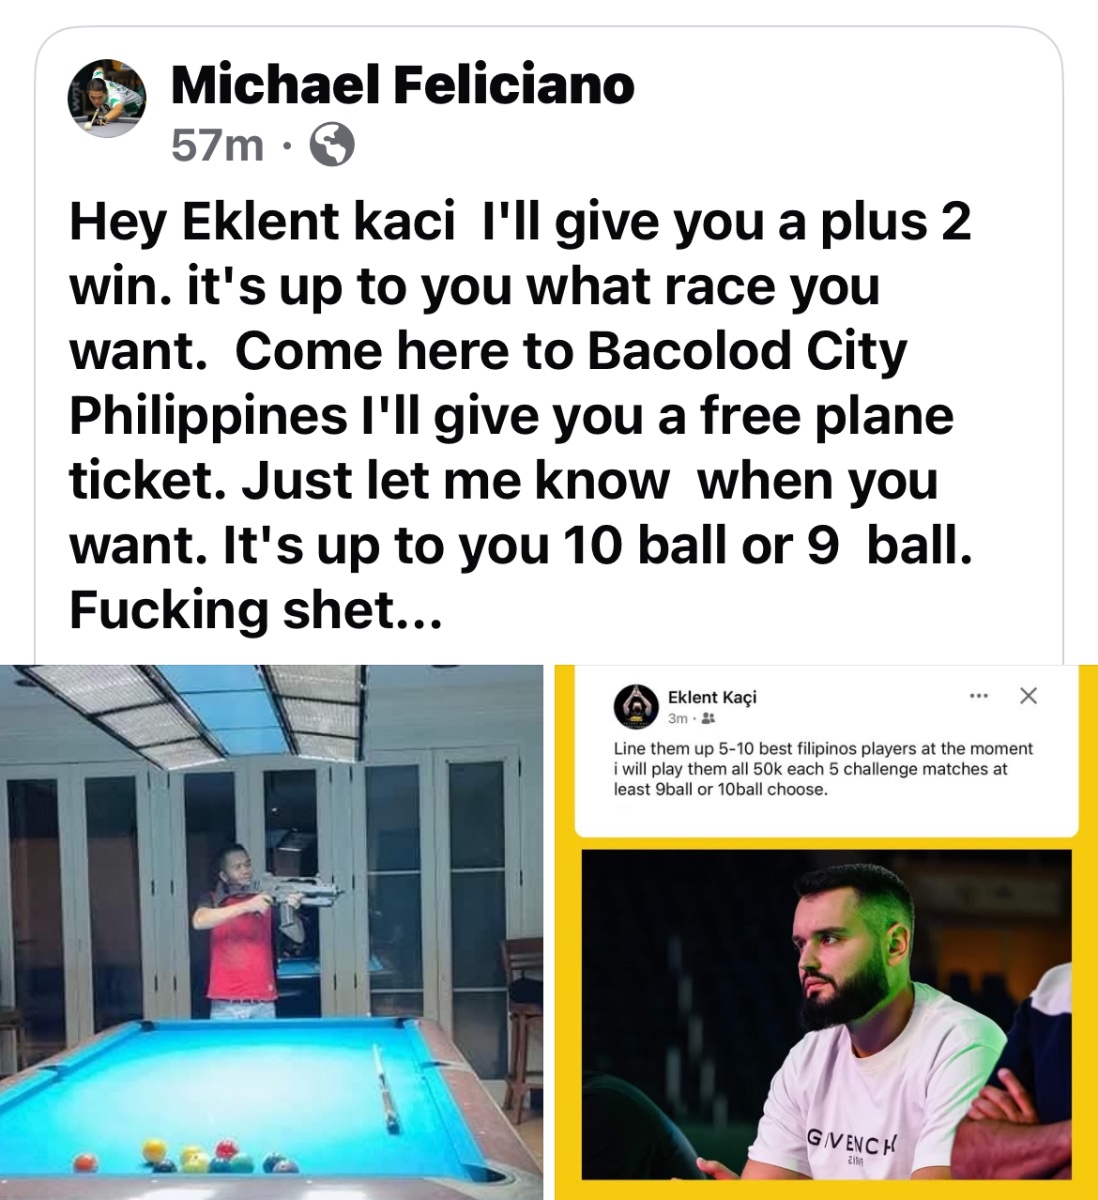
Task: Click the 57m post timestamp
Action: (217, 146)
